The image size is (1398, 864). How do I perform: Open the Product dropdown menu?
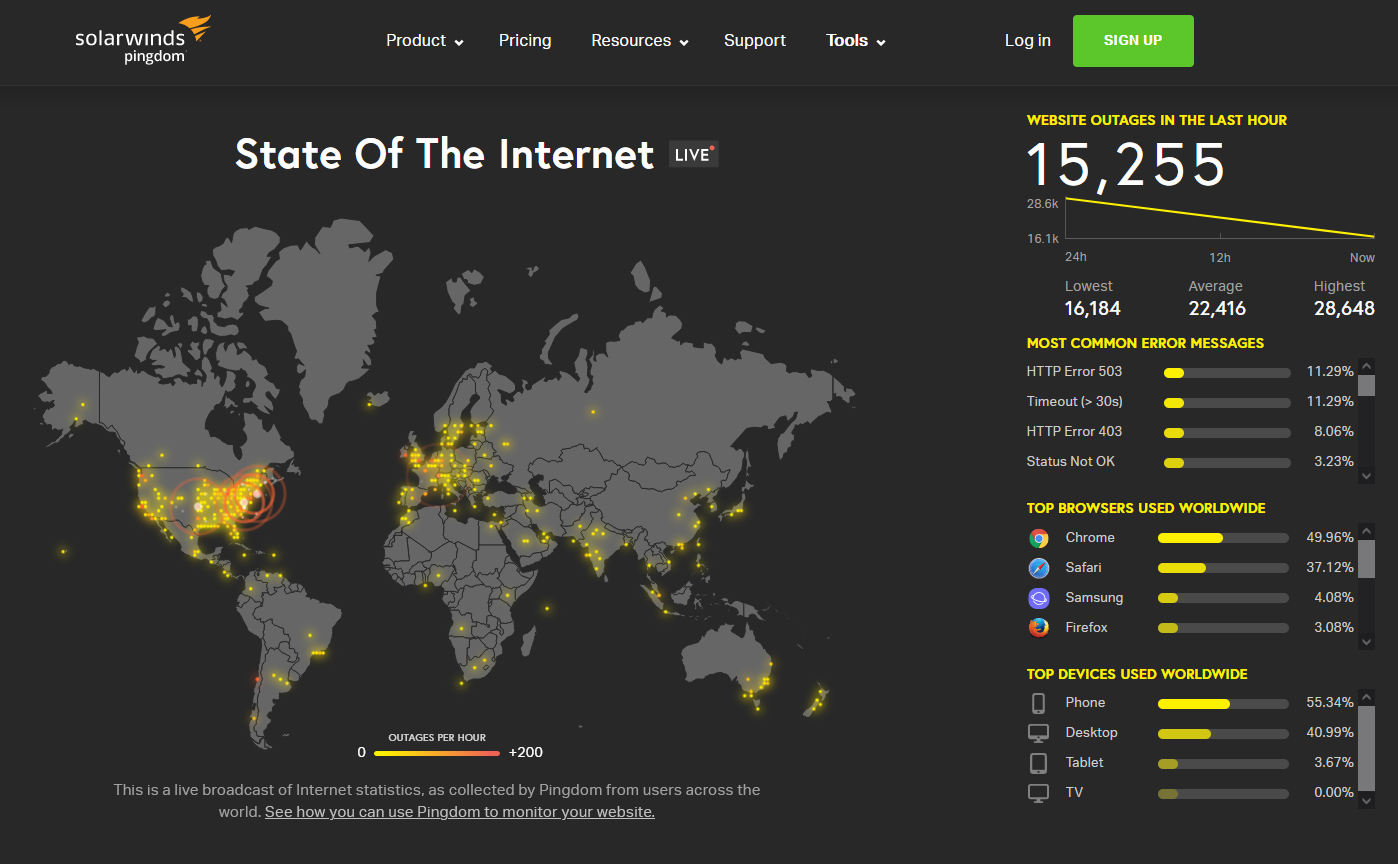pos(425,41)
